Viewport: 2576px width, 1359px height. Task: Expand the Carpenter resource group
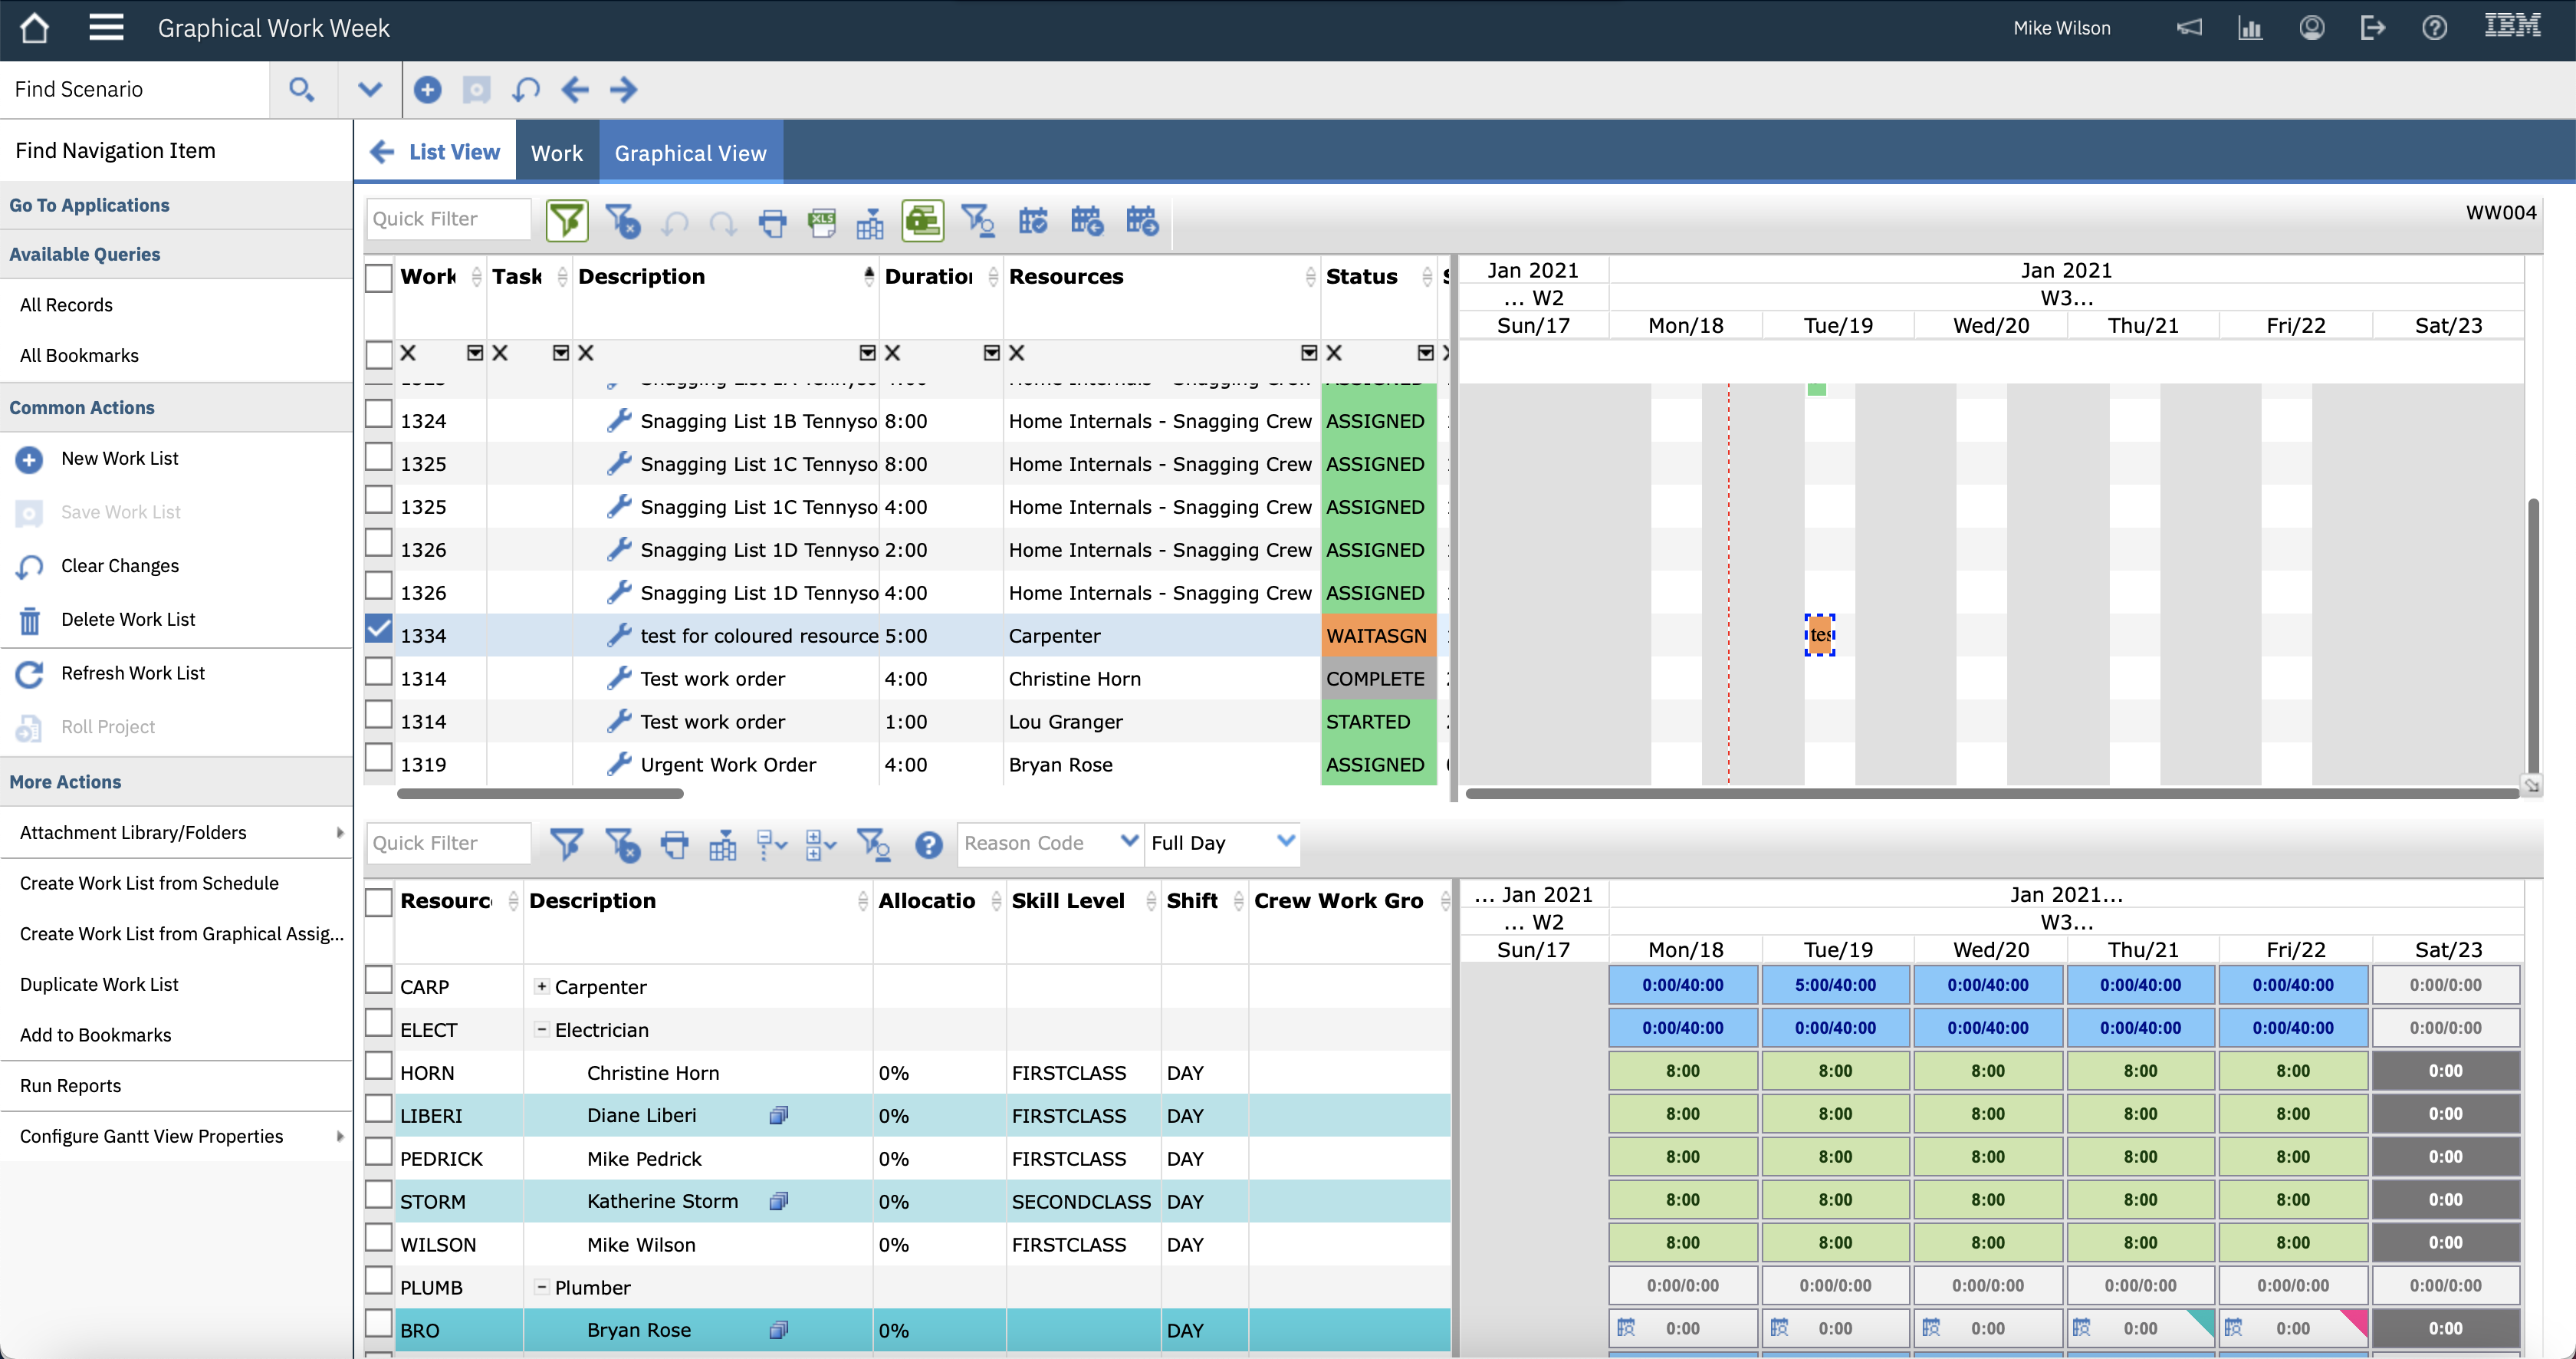pos(541,986)
